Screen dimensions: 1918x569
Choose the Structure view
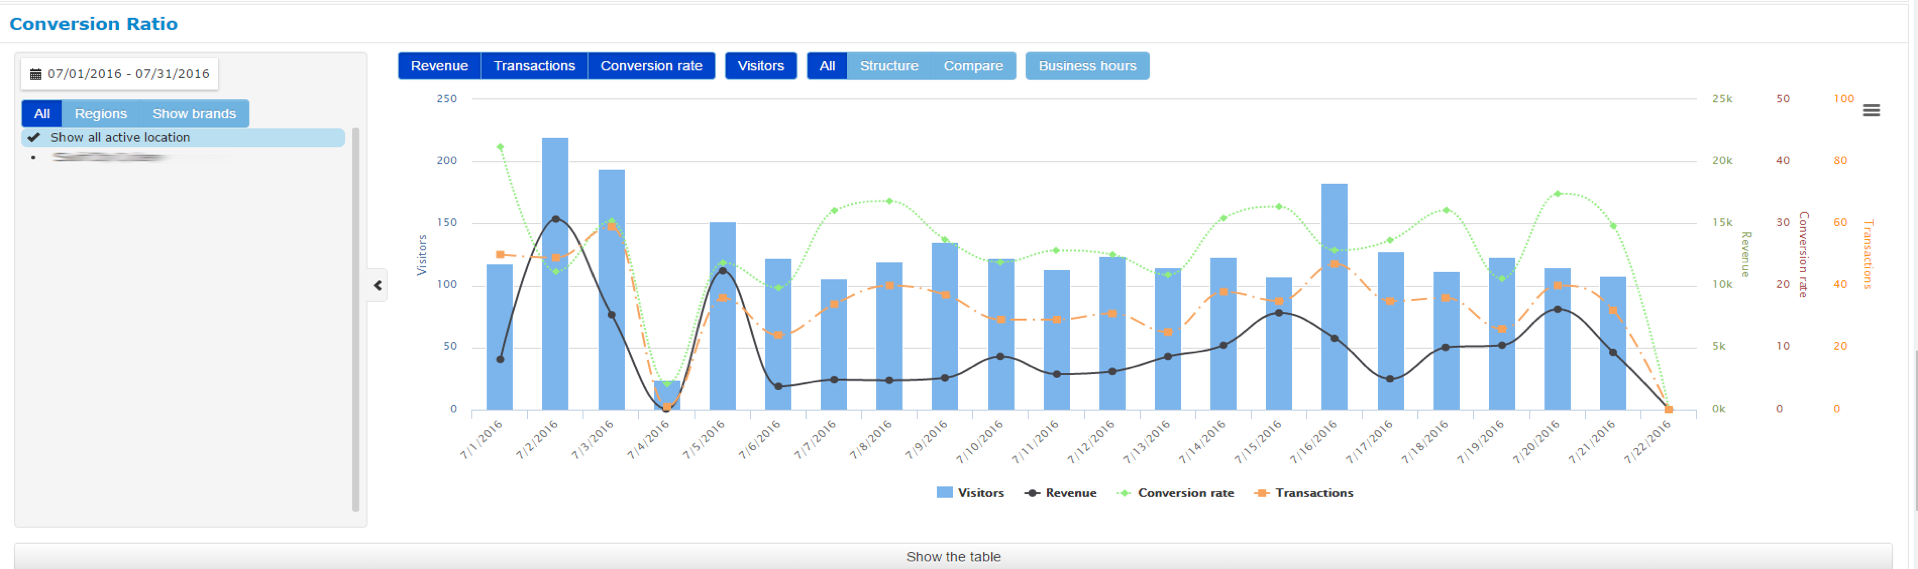coord(889,66)
